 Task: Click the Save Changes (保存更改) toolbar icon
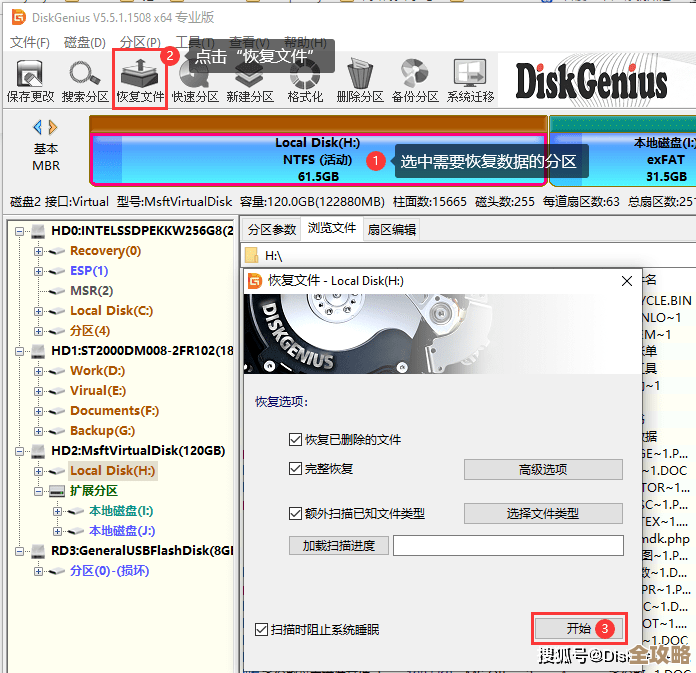[x=30, y=81]
